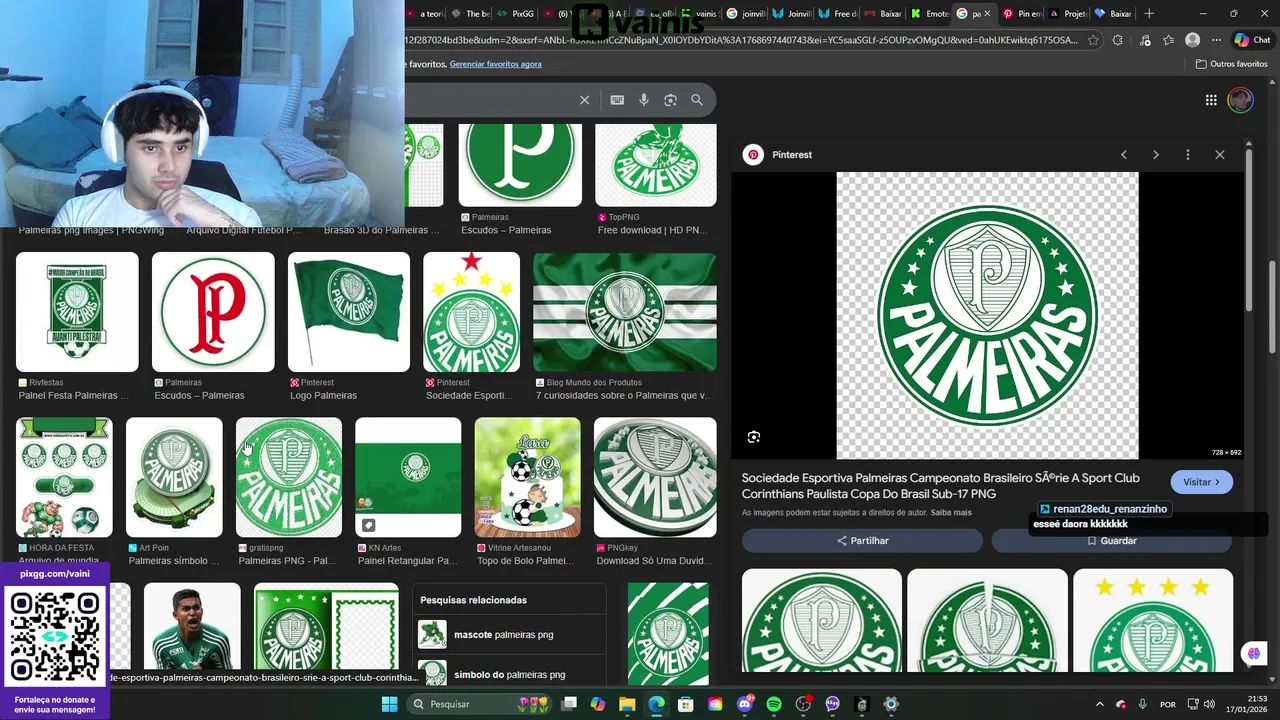The height and width of the screenshot is (720, 1280).
Task: Click the Guardar button
Action: [1111, 541]
